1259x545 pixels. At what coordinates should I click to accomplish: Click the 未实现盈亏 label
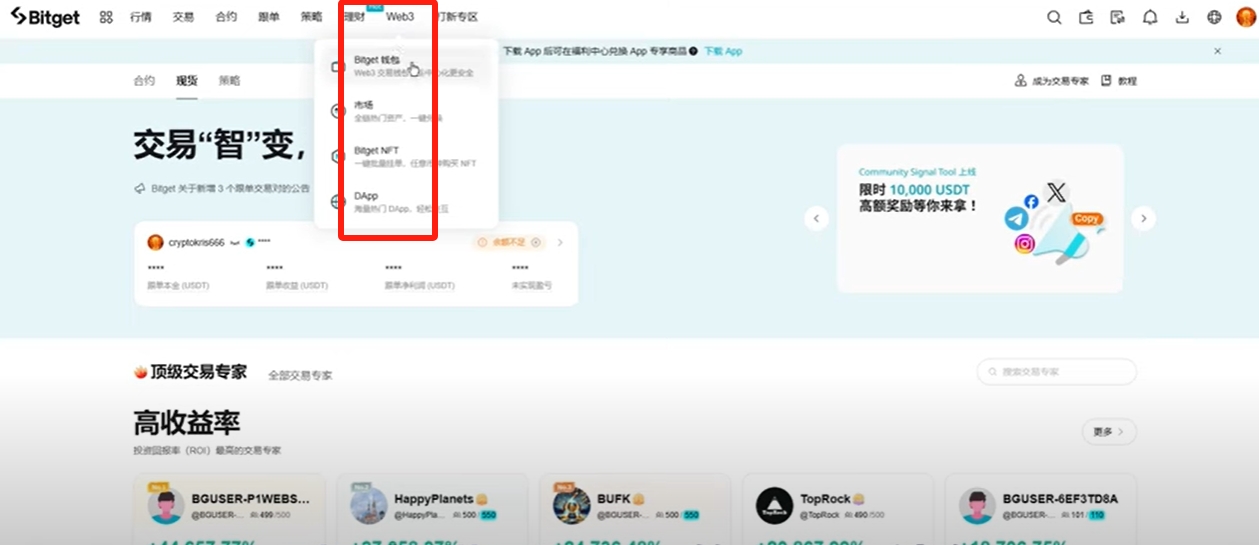[x=531, y=286]
